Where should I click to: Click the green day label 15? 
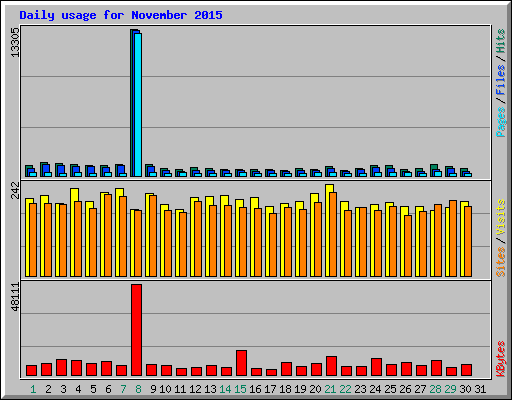pos(240,389)
